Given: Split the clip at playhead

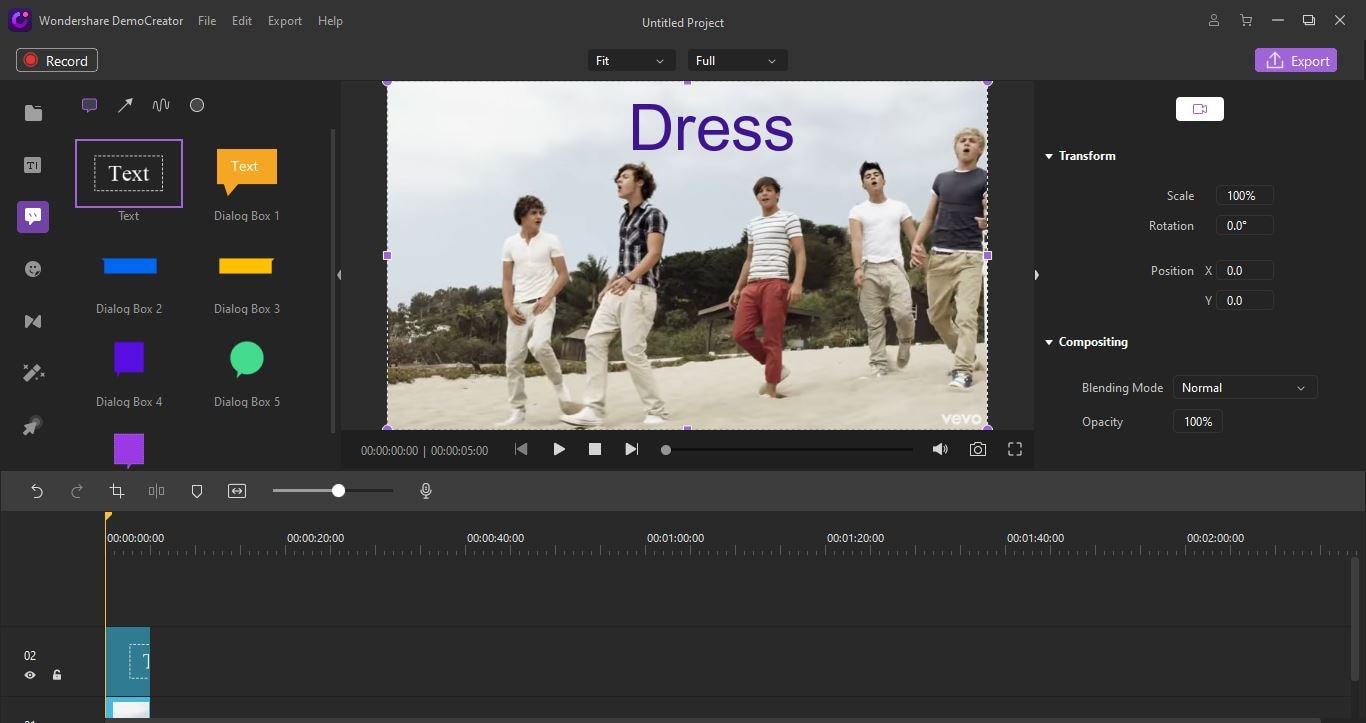Looking at the screenshot, I should (157, 491).
